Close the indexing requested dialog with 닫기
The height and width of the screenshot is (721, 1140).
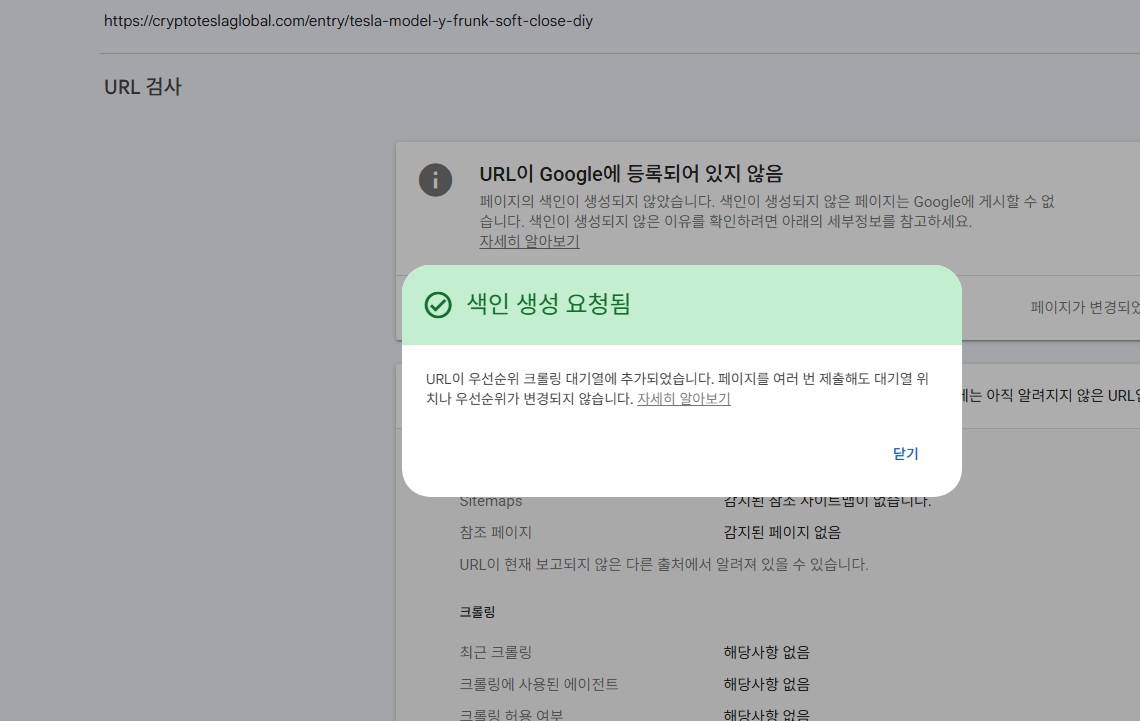(x=905, y=454)
